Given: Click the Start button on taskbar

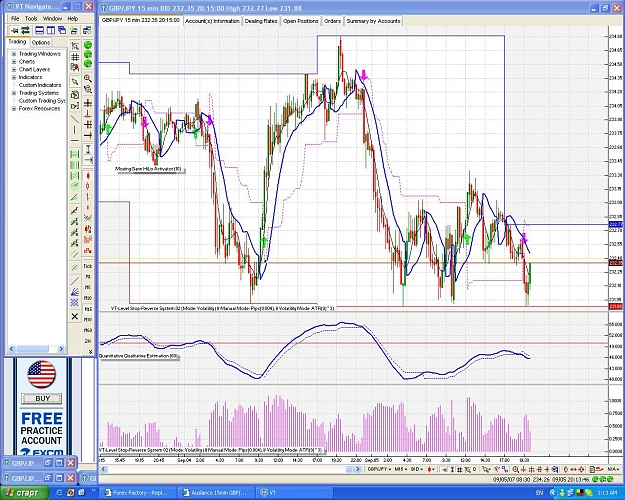Looking at the screenshot, I should click(25, 493).
